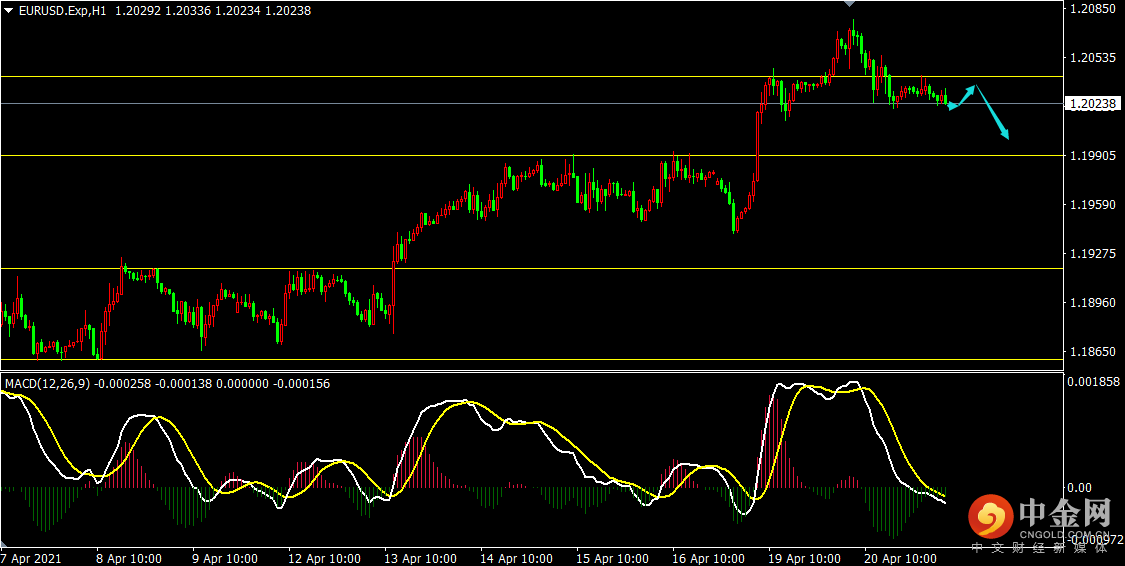Click the 1.18650 price axis label
This screenshot has width=1125, height=566.
coord(1093,352)
